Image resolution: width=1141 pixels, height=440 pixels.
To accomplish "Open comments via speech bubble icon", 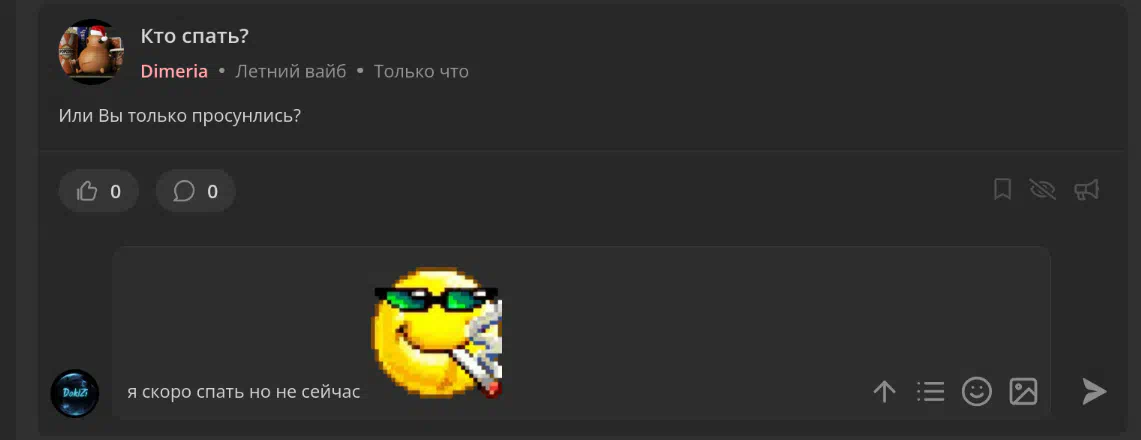I will pyautogui.click(x=184, y=191).
